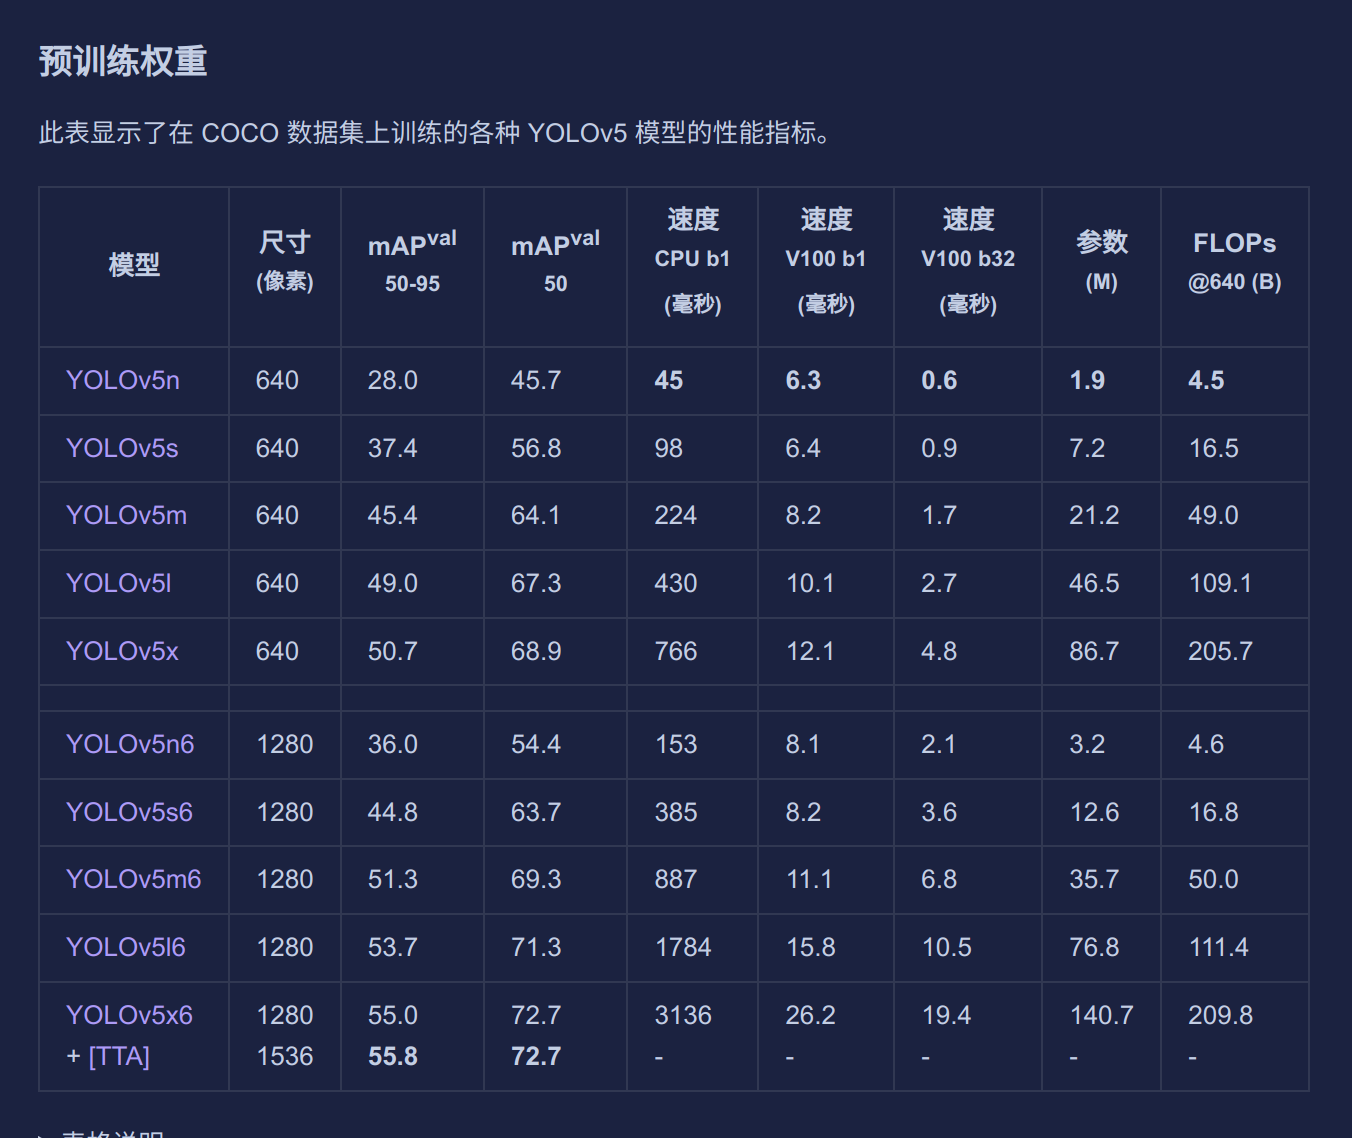This screenshot has width=1352, height=1138.
Task: Select the bold 4.5 FLOPs value
Action: 1206,380
